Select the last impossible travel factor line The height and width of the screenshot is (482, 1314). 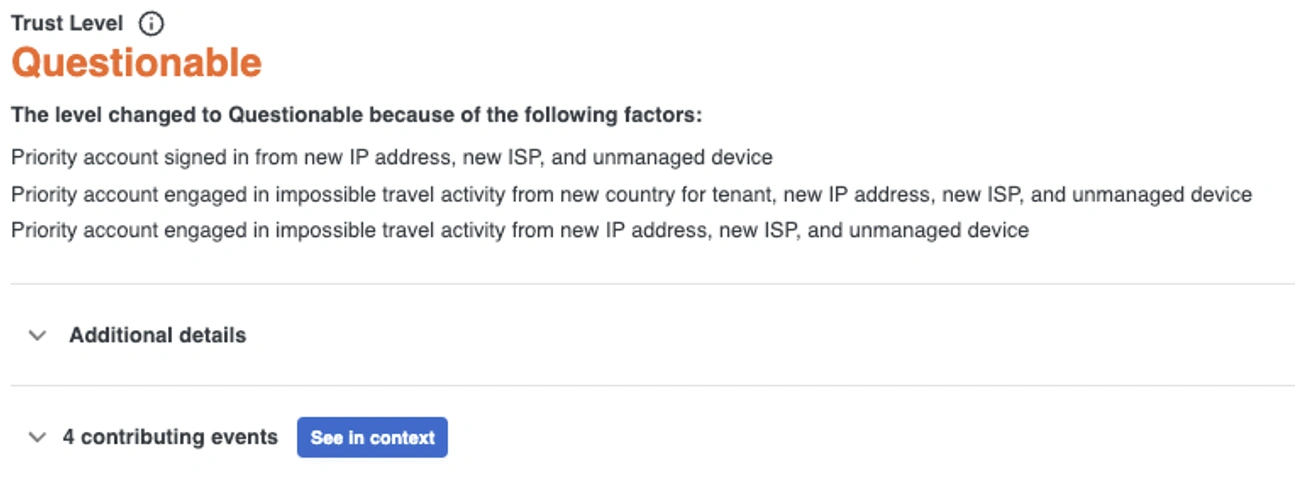[519, 231]
